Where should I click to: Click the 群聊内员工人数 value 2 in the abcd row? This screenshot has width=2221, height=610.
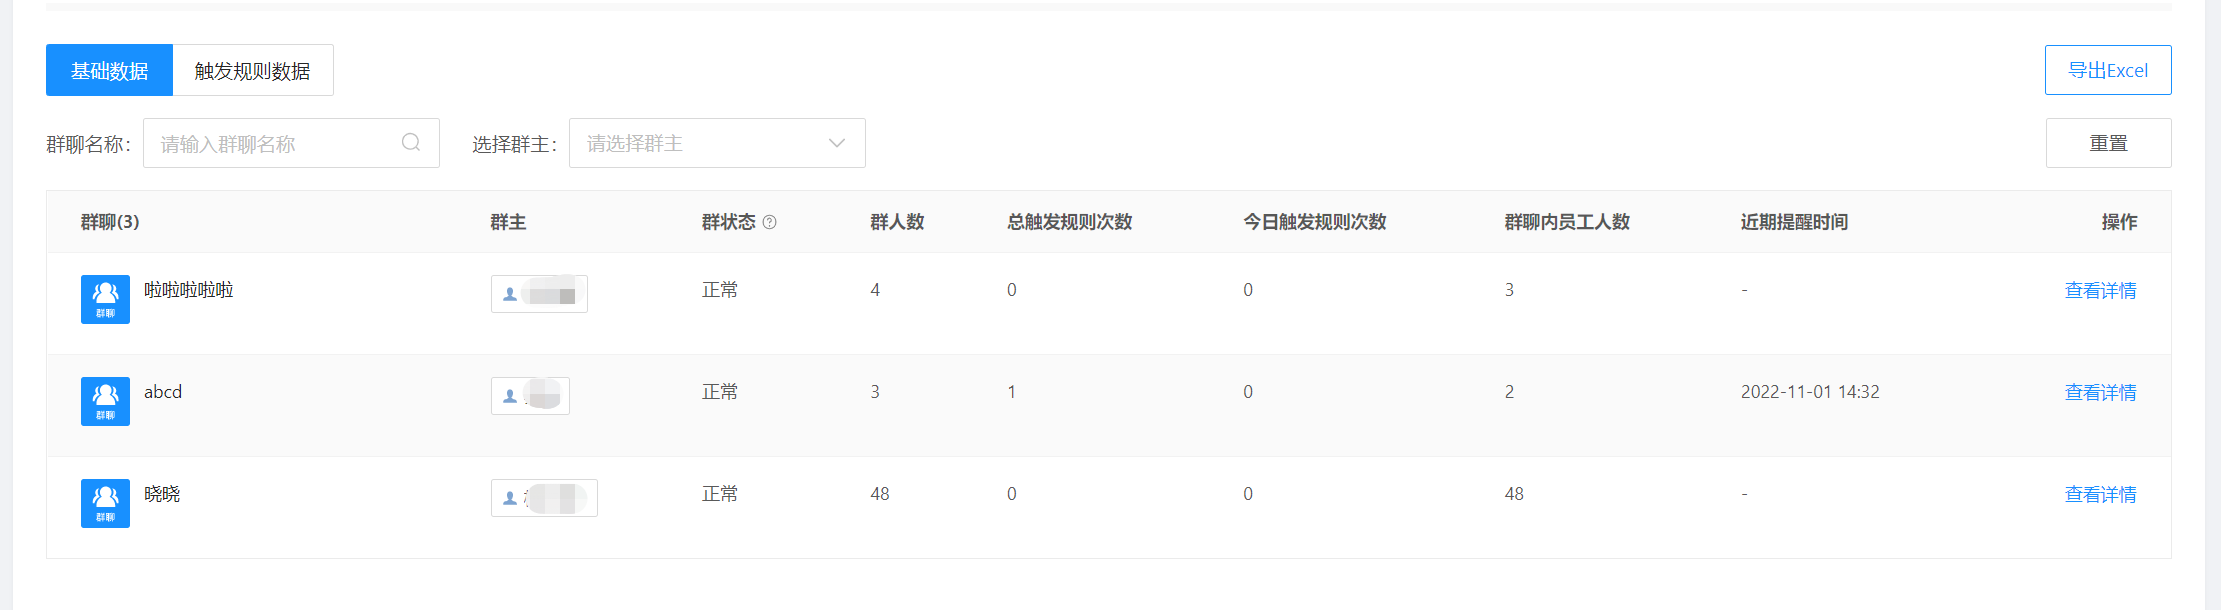(1509, 392)
